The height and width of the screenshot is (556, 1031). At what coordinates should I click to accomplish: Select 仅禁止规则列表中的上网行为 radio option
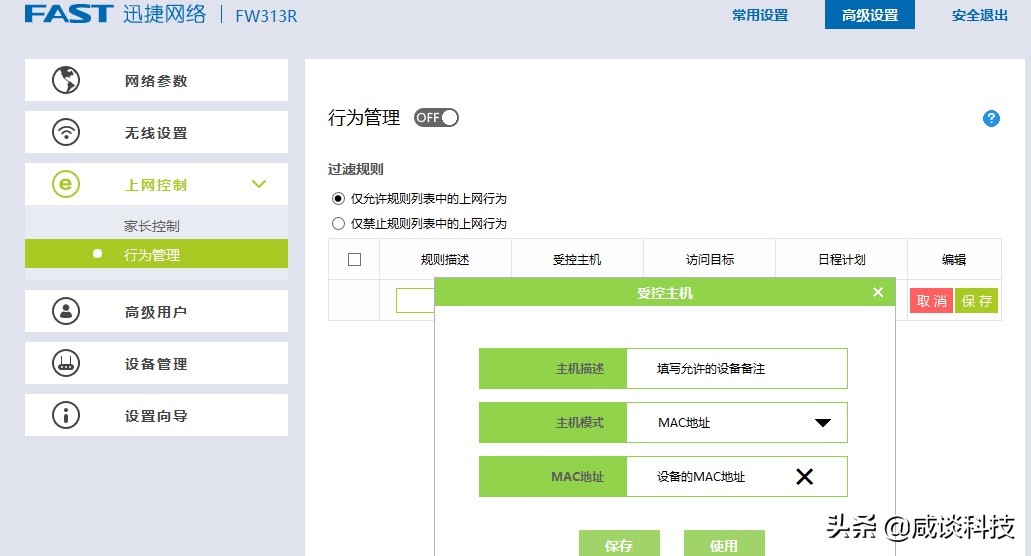[x=338, y=223]
